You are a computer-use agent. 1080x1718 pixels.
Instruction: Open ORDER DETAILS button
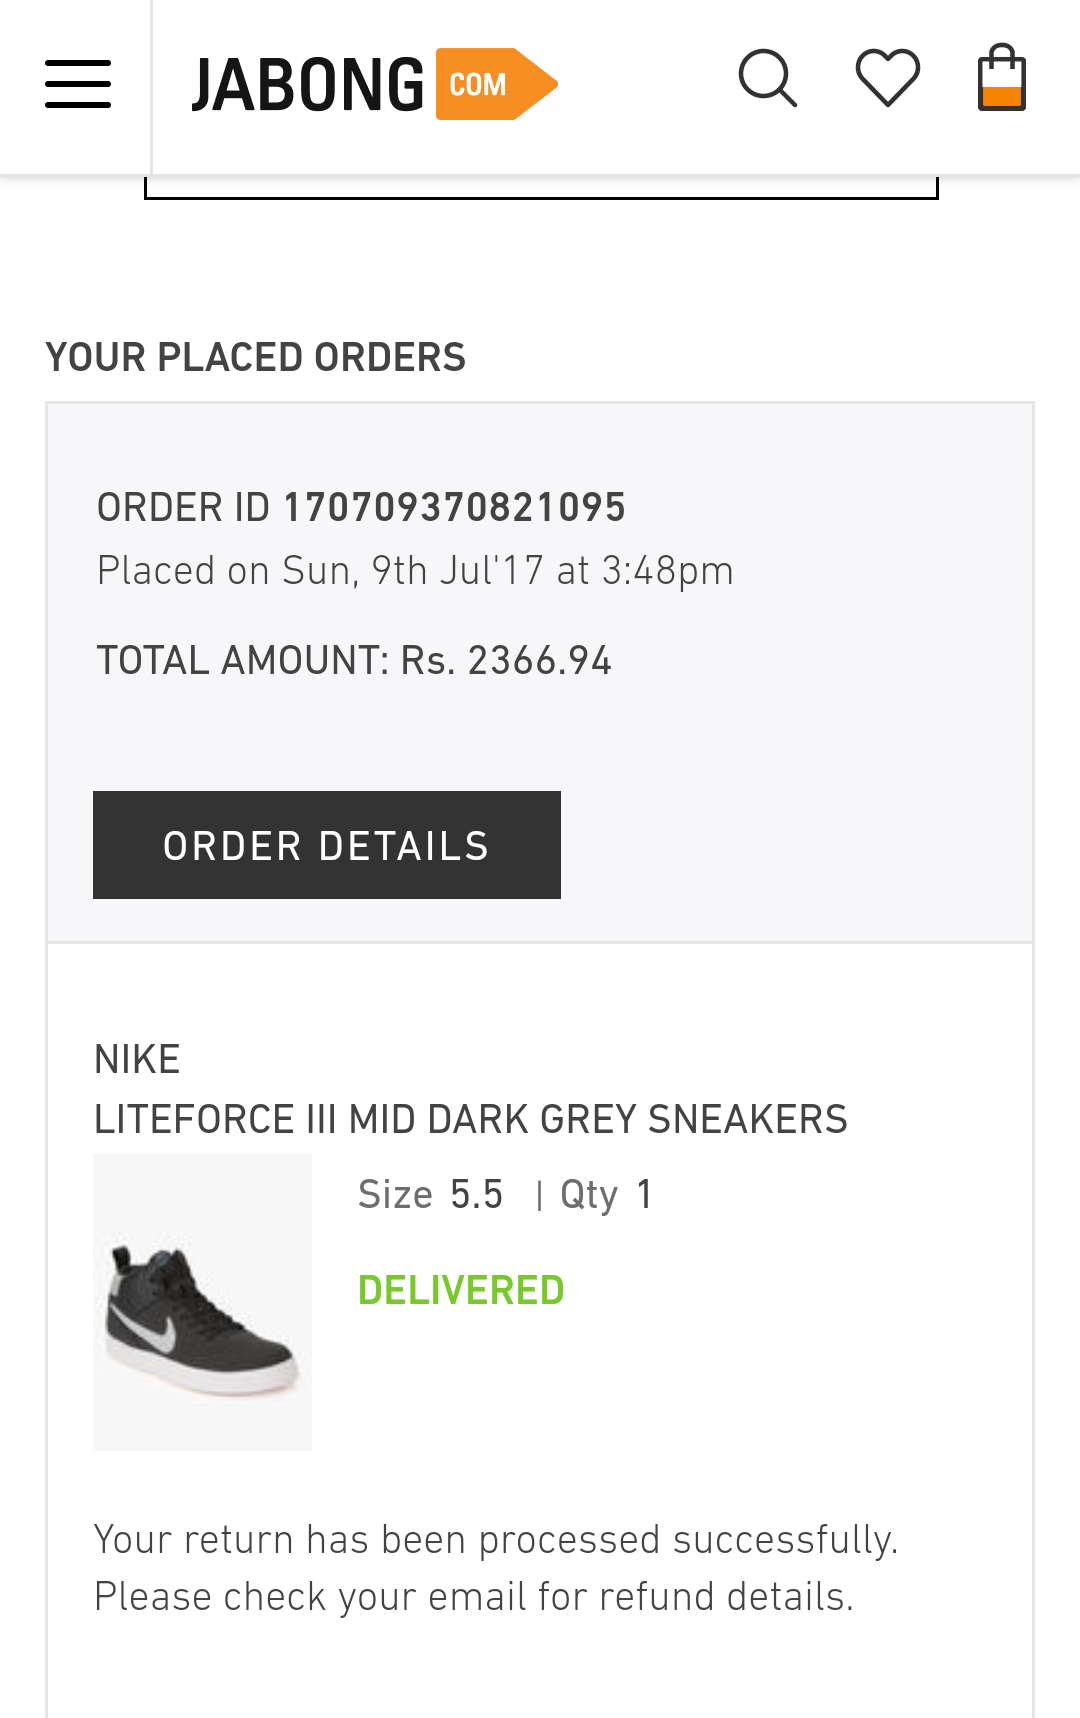coord(327,845)
